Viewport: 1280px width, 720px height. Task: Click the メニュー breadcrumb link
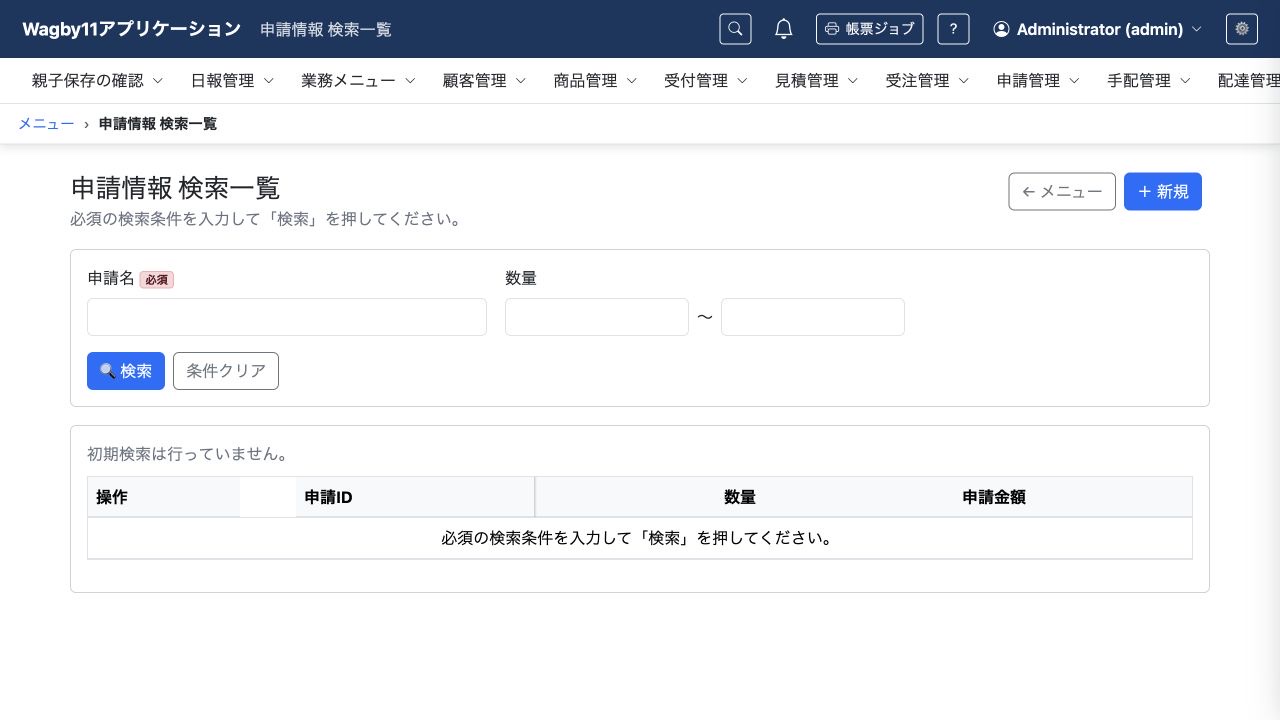click(x=46, y=124)
